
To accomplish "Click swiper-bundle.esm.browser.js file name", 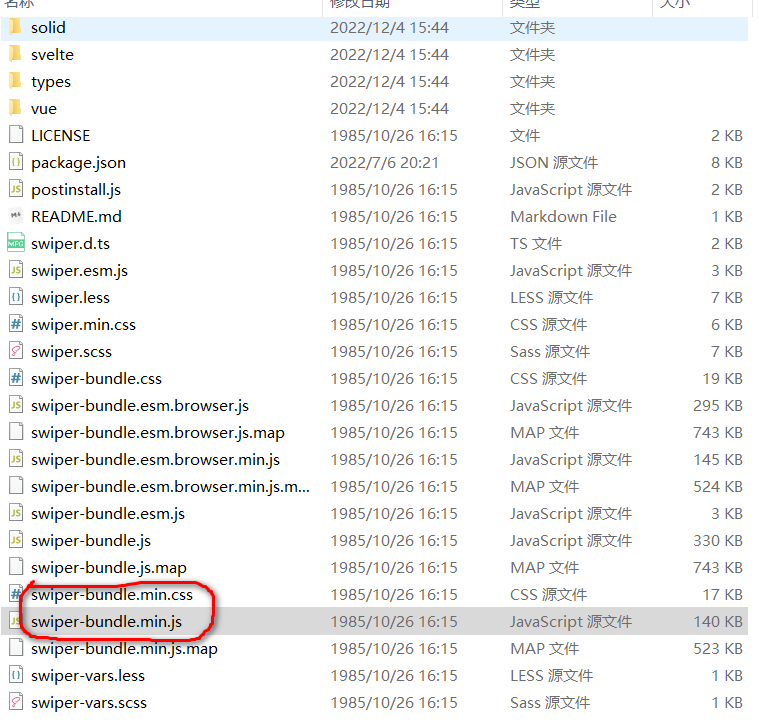I will coord(140,406).
